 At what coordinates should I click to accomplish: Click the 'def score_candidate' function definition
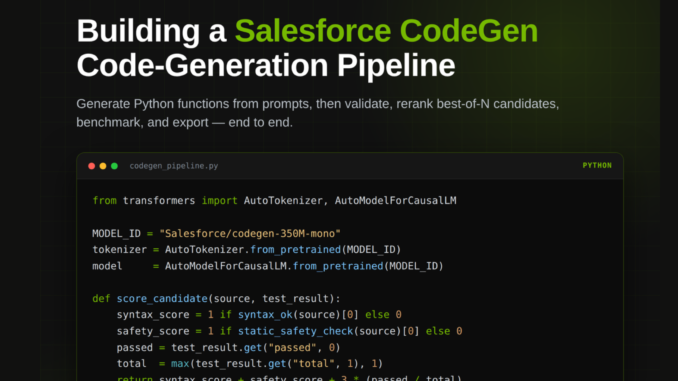(x=216, y=299)
